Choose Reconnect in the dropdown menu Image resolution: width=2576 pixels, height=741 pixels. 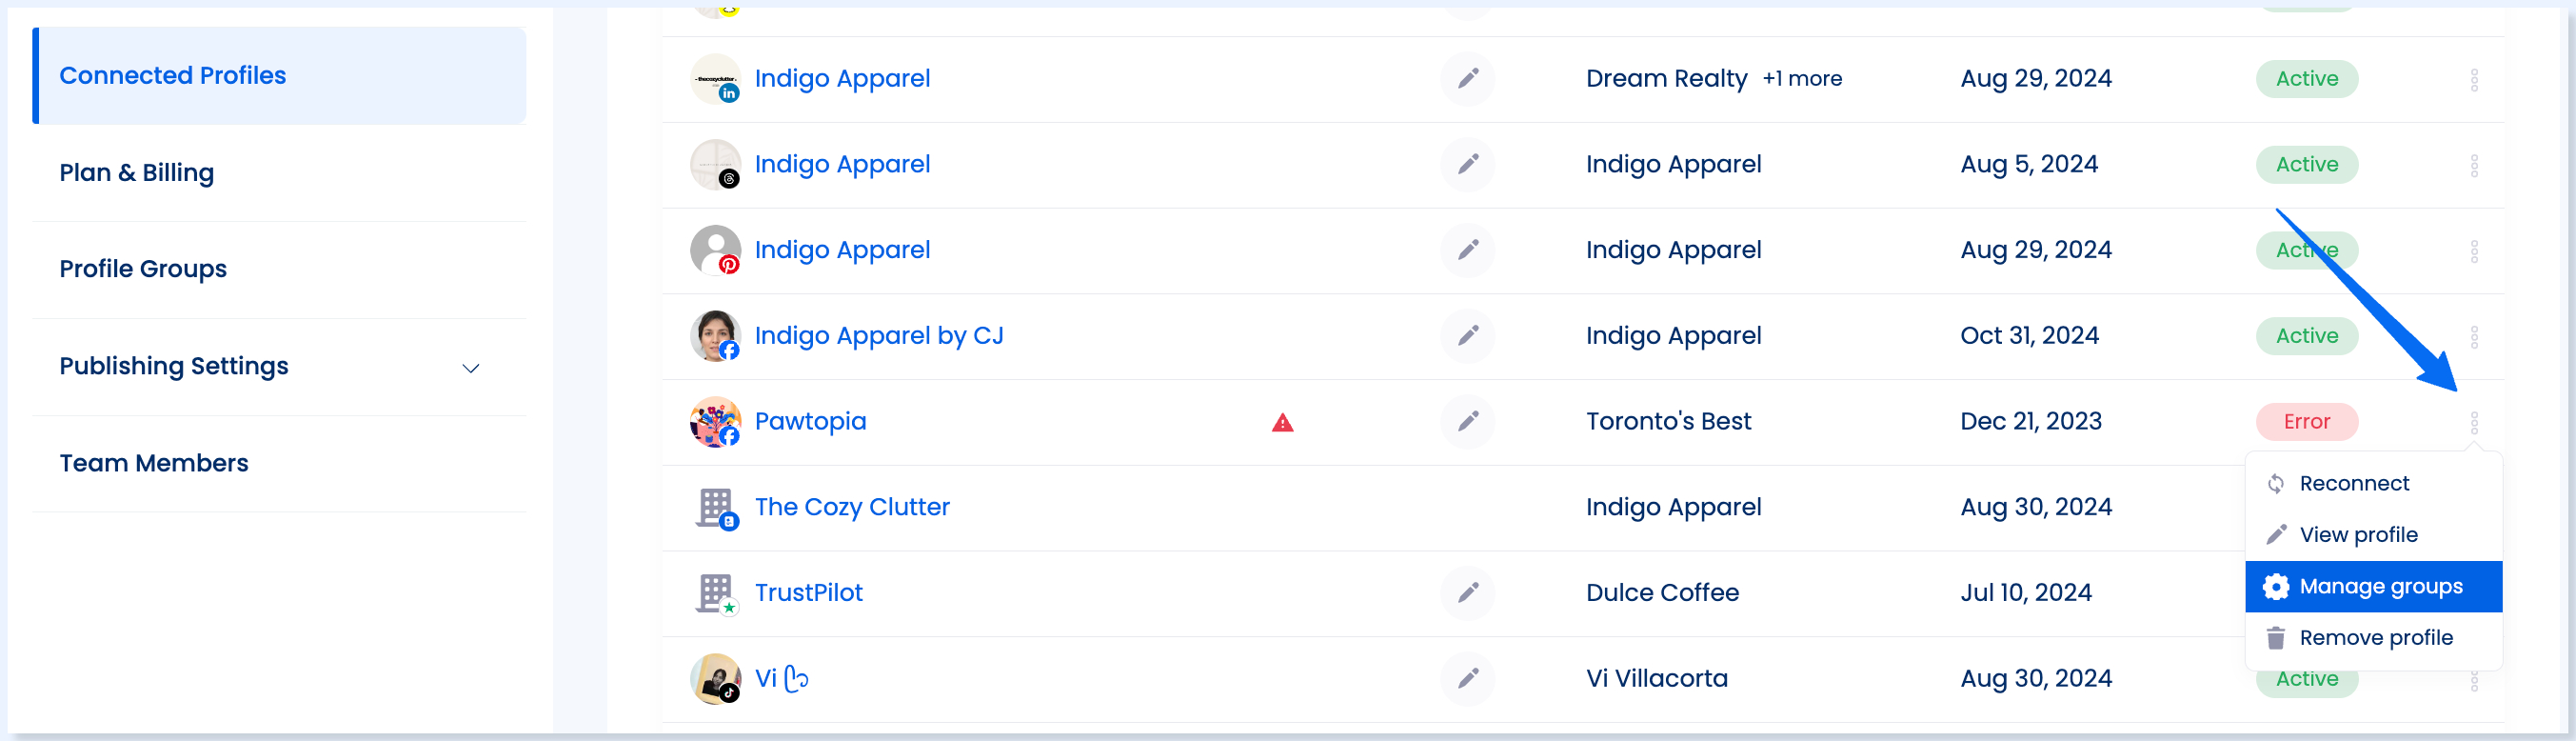pyautogui.click(x=2373, y=484)
